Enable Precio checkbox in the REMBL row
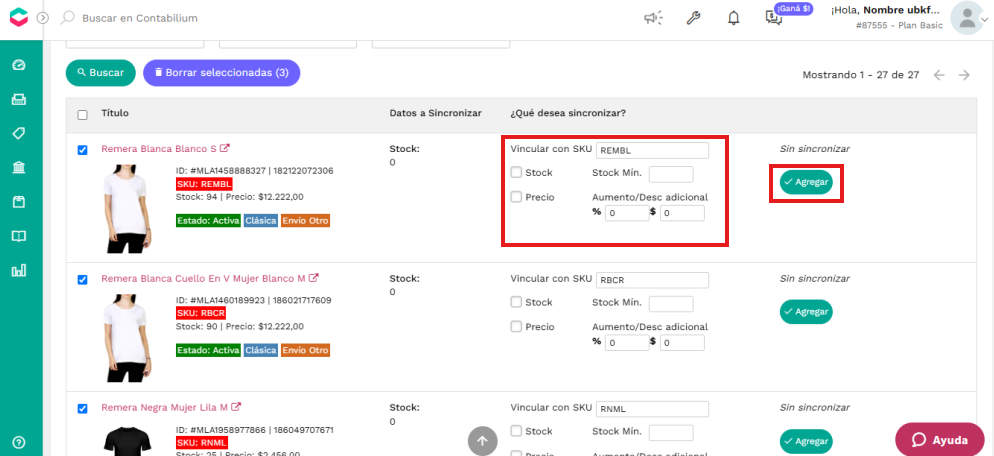Screen dimensions: 994x456 point(517,197)
